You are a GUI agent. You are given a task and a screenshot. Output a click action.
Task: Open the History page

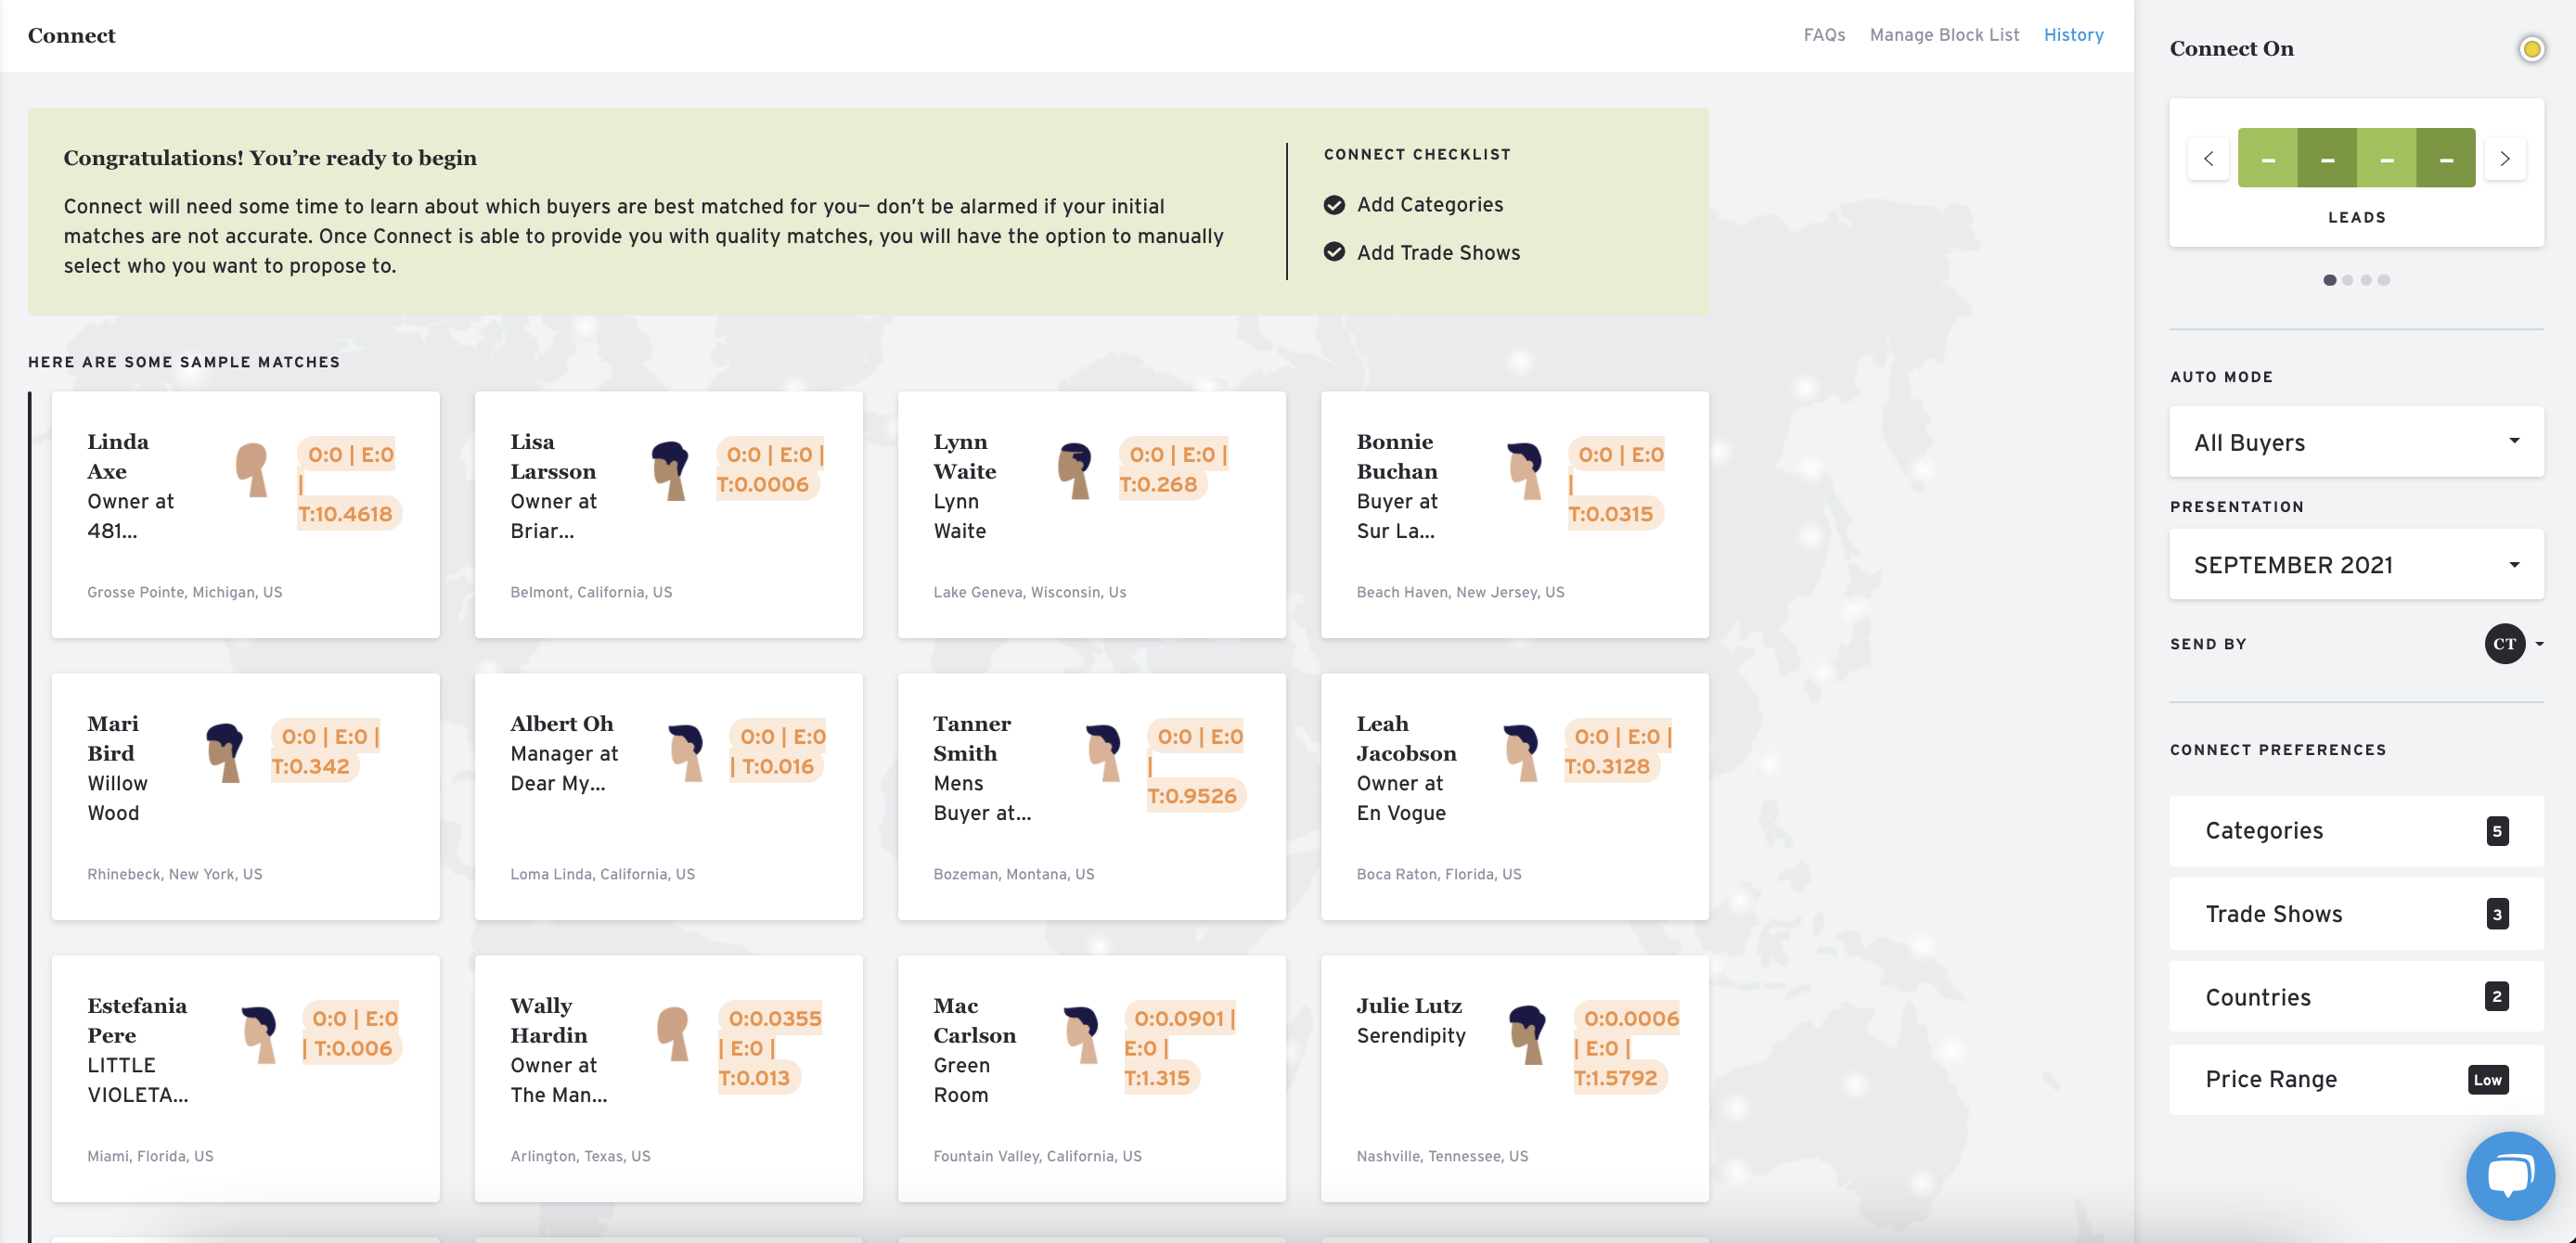[2073, 35]
